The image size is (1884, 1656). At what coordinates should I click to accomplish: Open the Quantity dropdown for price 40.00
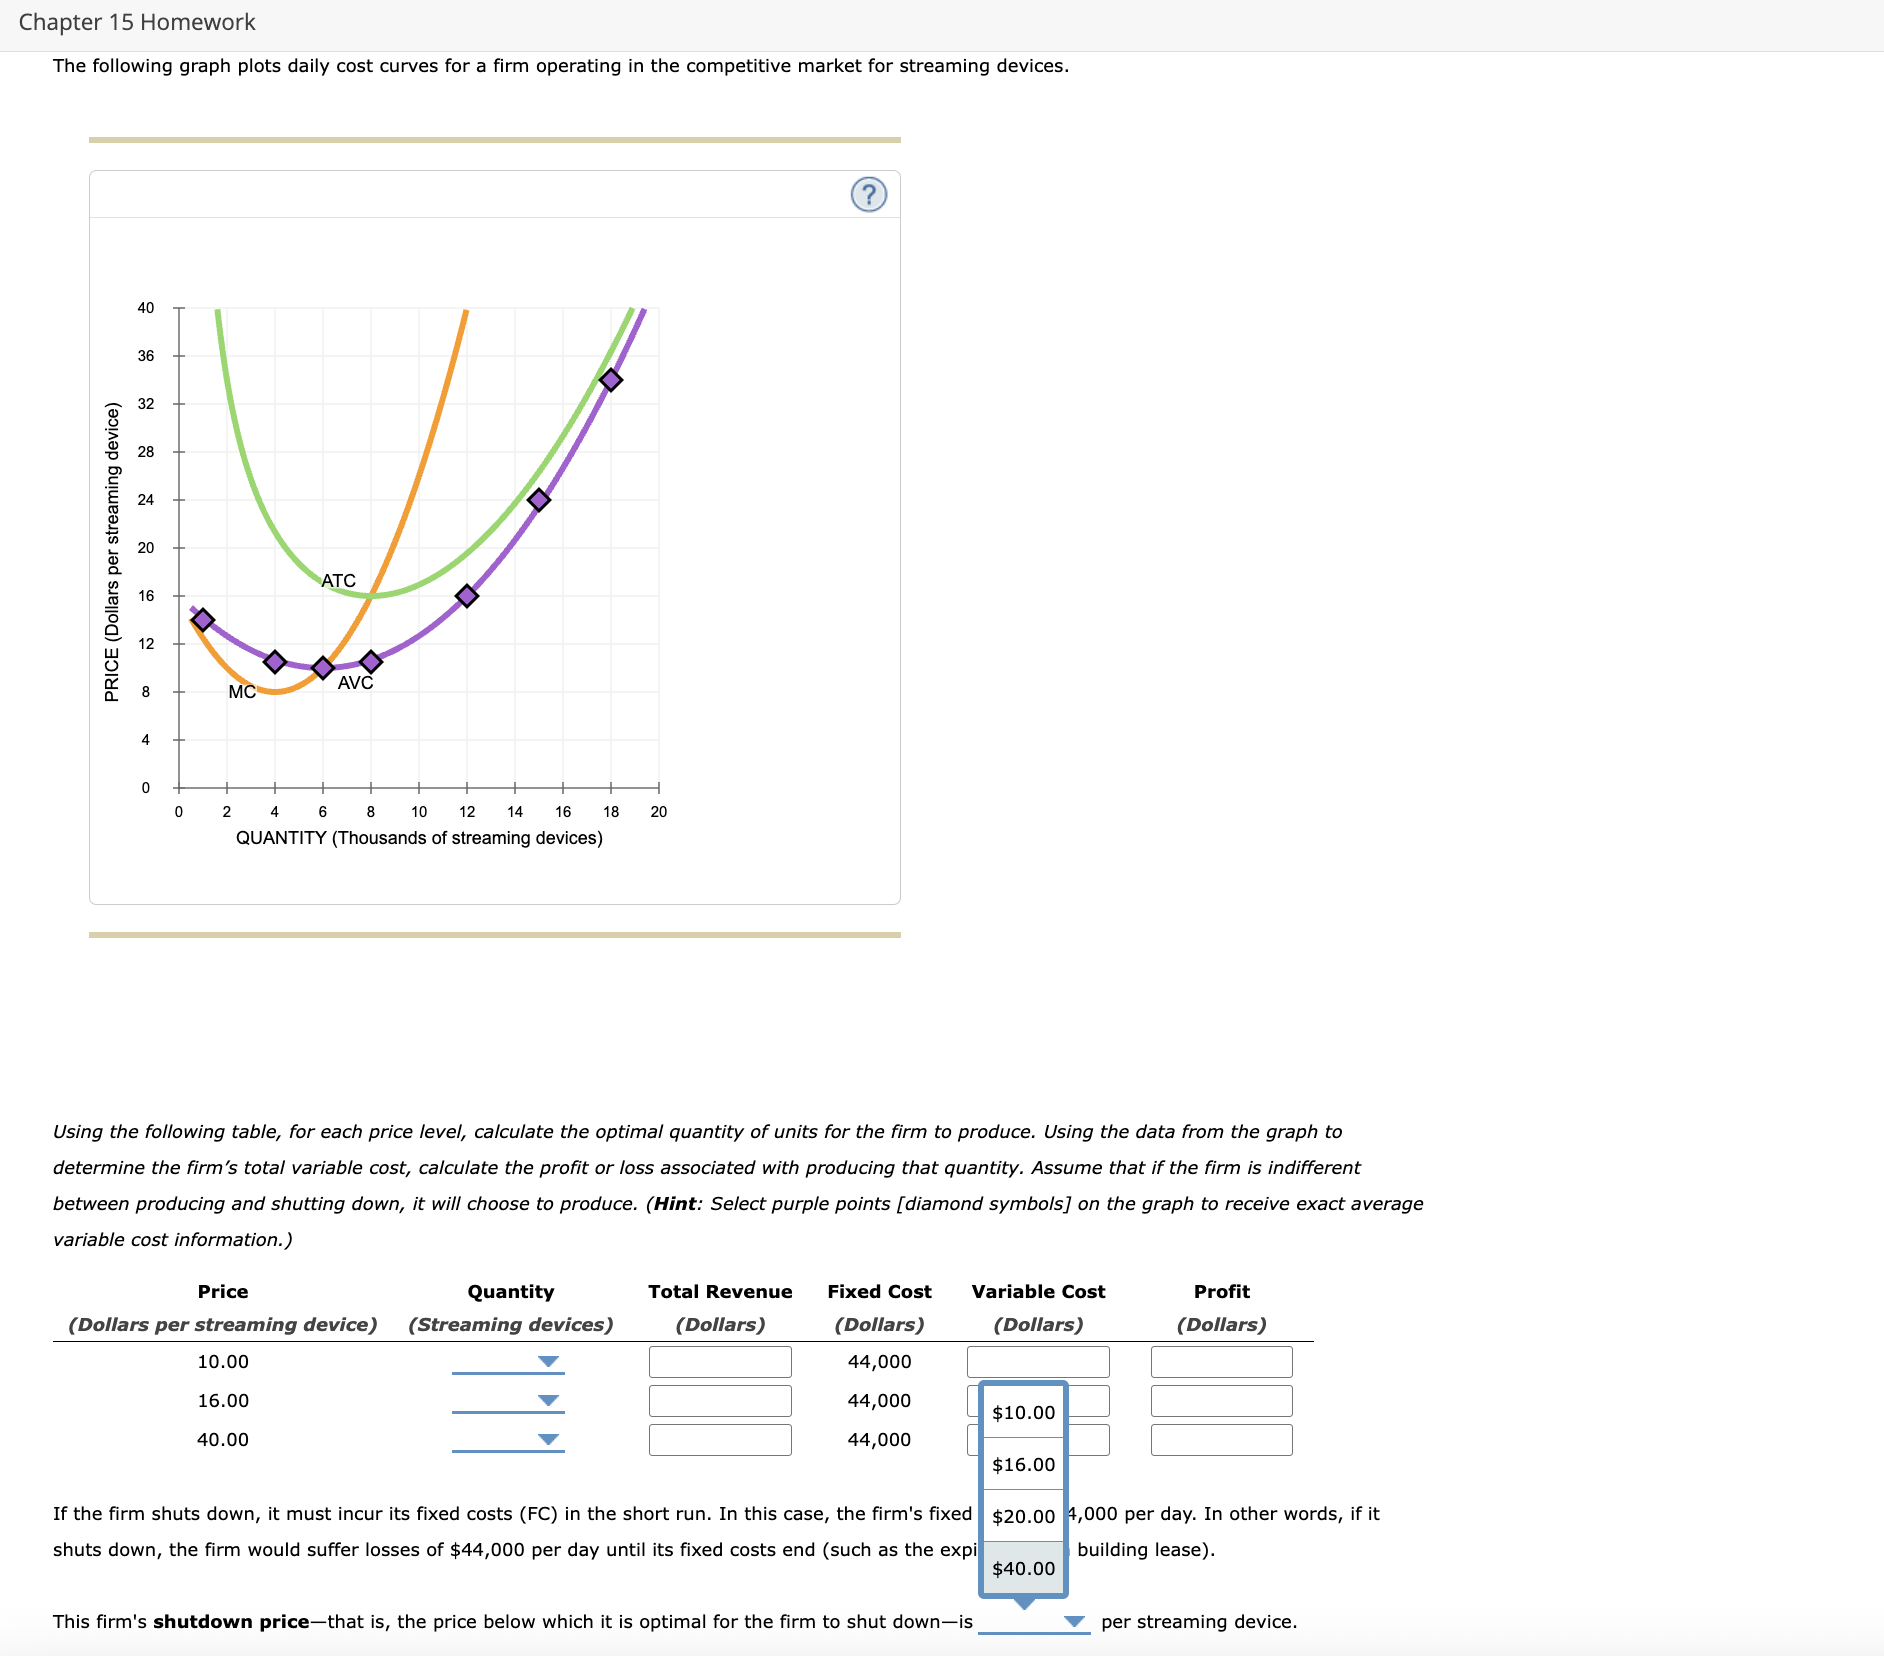[547, 1440]
